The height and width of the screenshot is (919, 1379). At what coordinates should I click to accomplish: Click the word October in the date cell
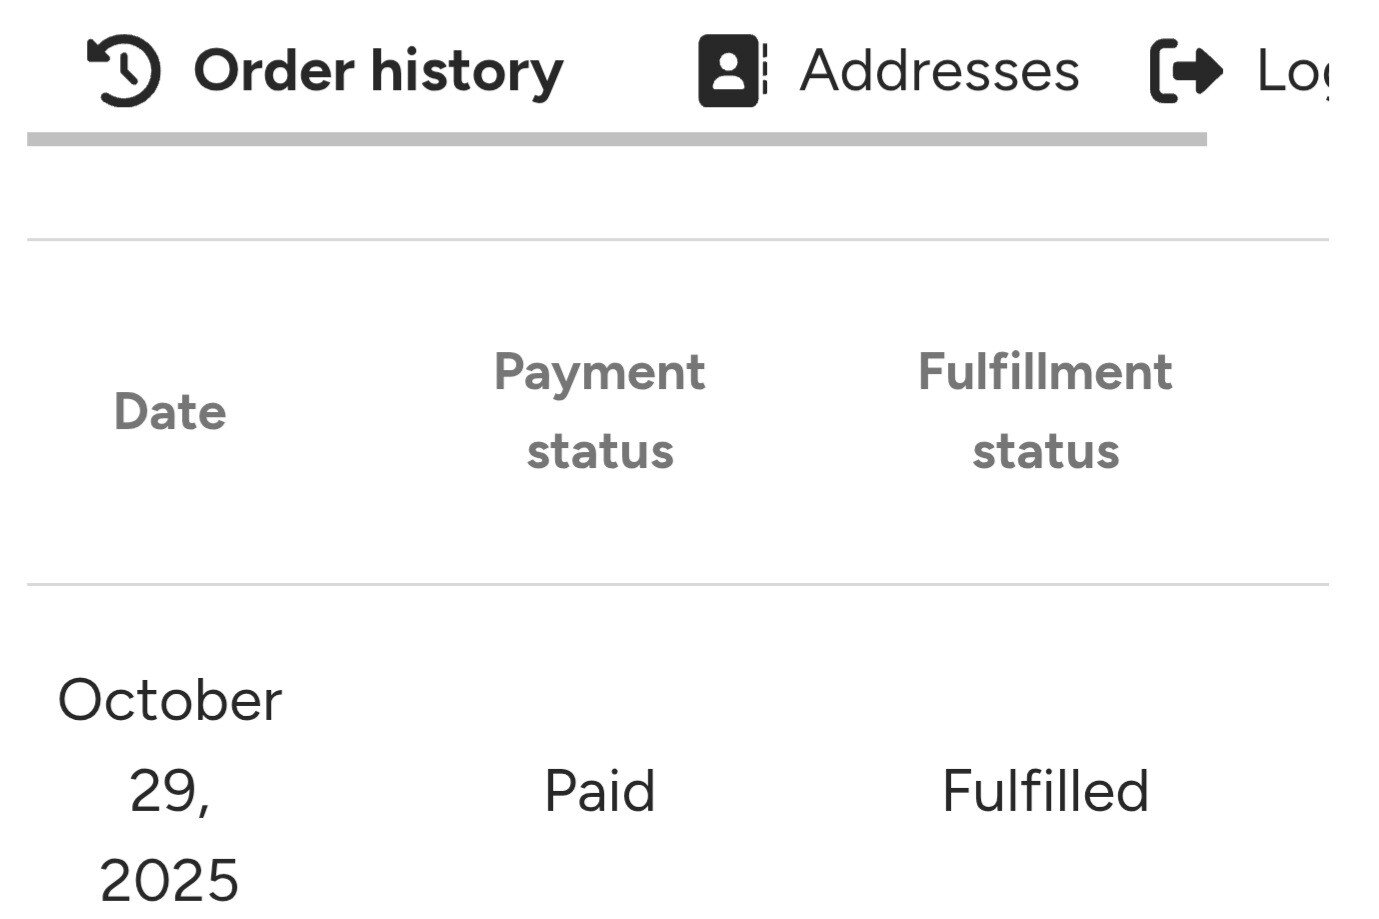point(170,700)
